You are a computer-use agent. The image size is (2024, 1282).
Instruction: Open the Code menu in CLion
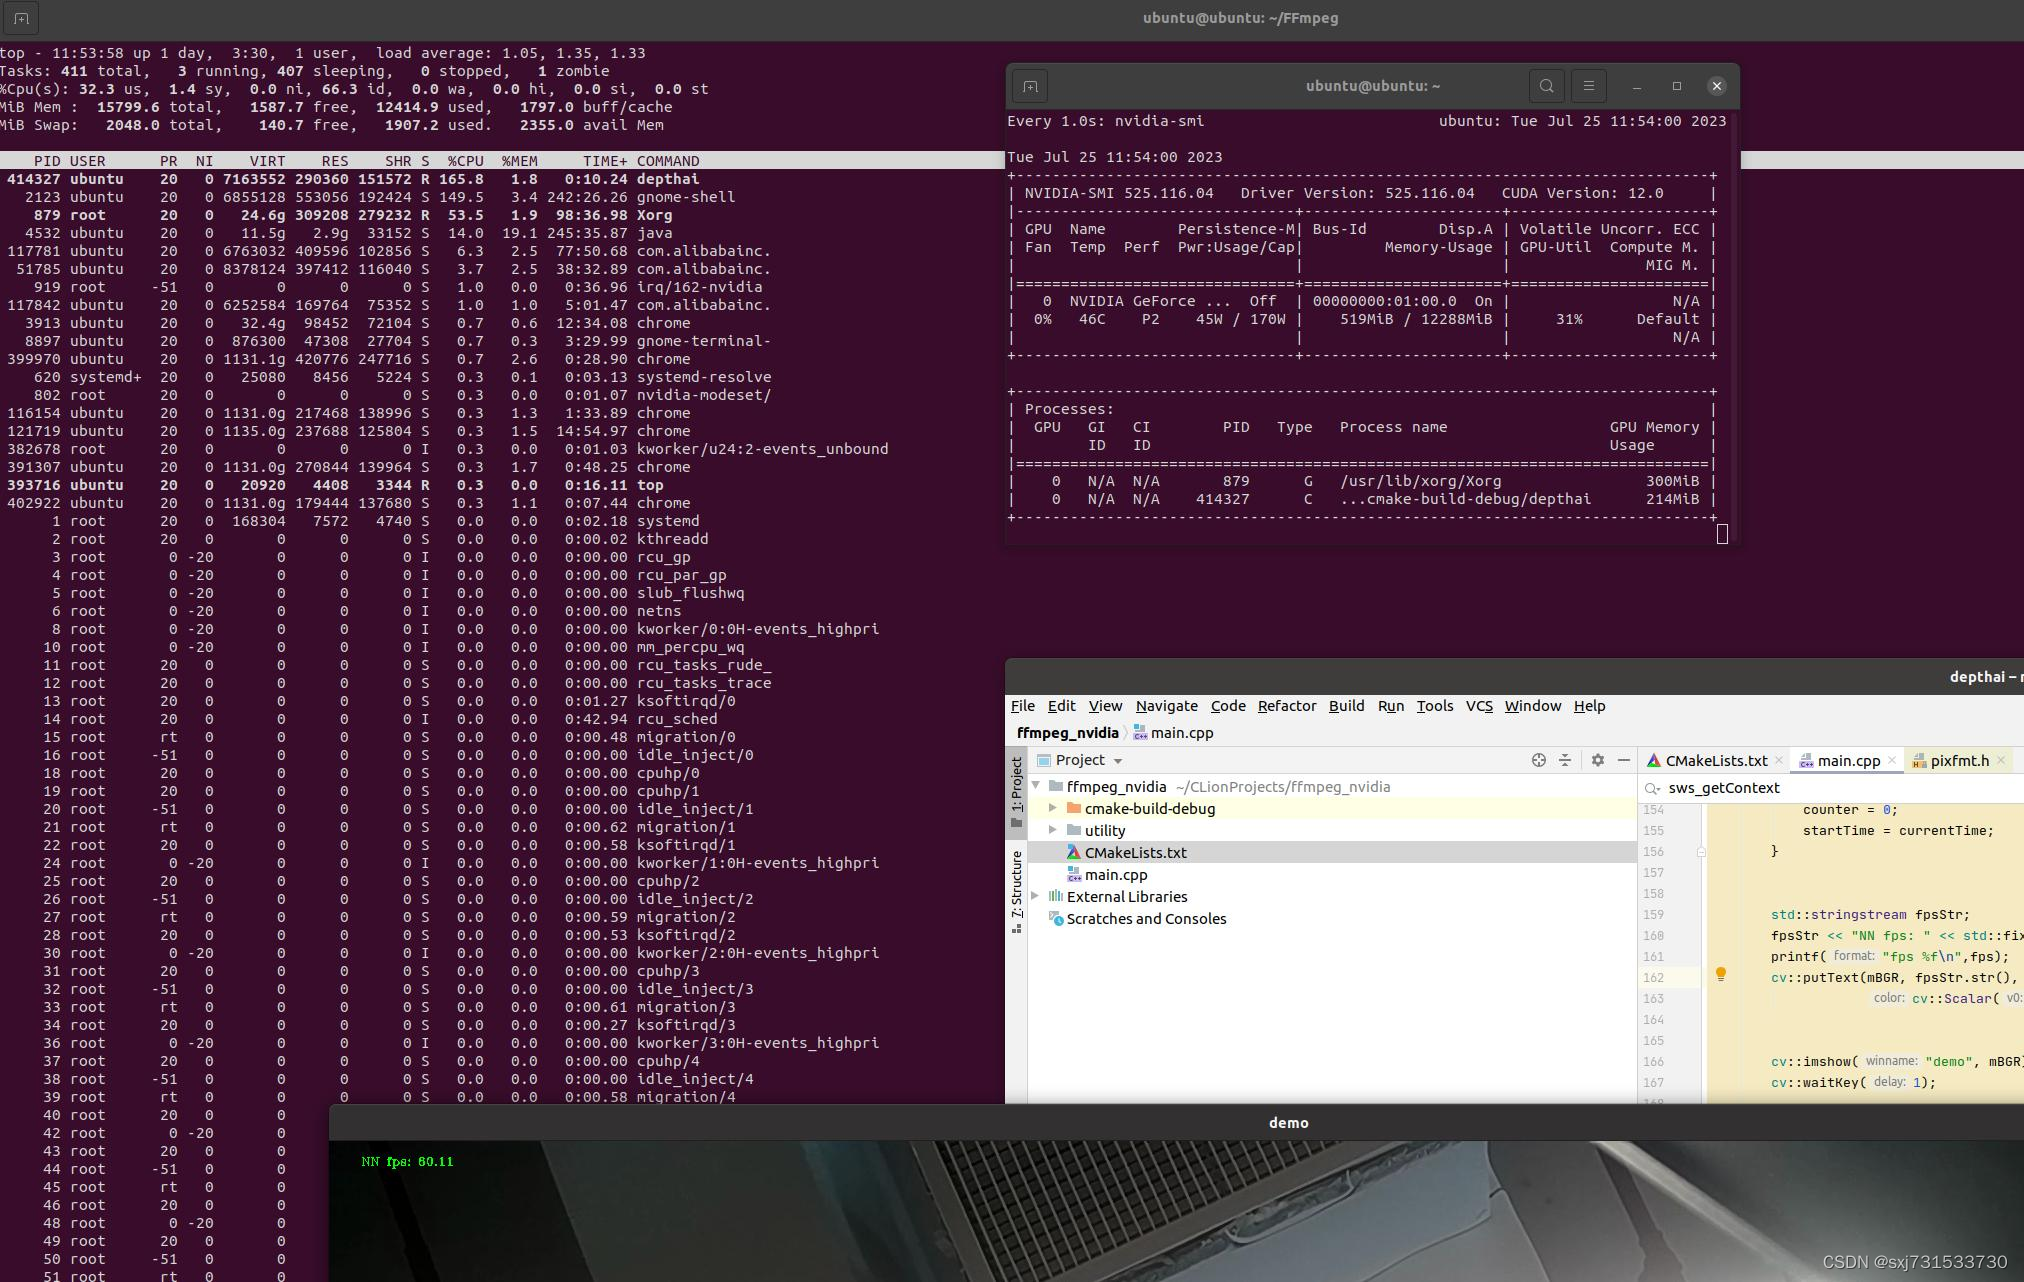tap(1228, 706)
